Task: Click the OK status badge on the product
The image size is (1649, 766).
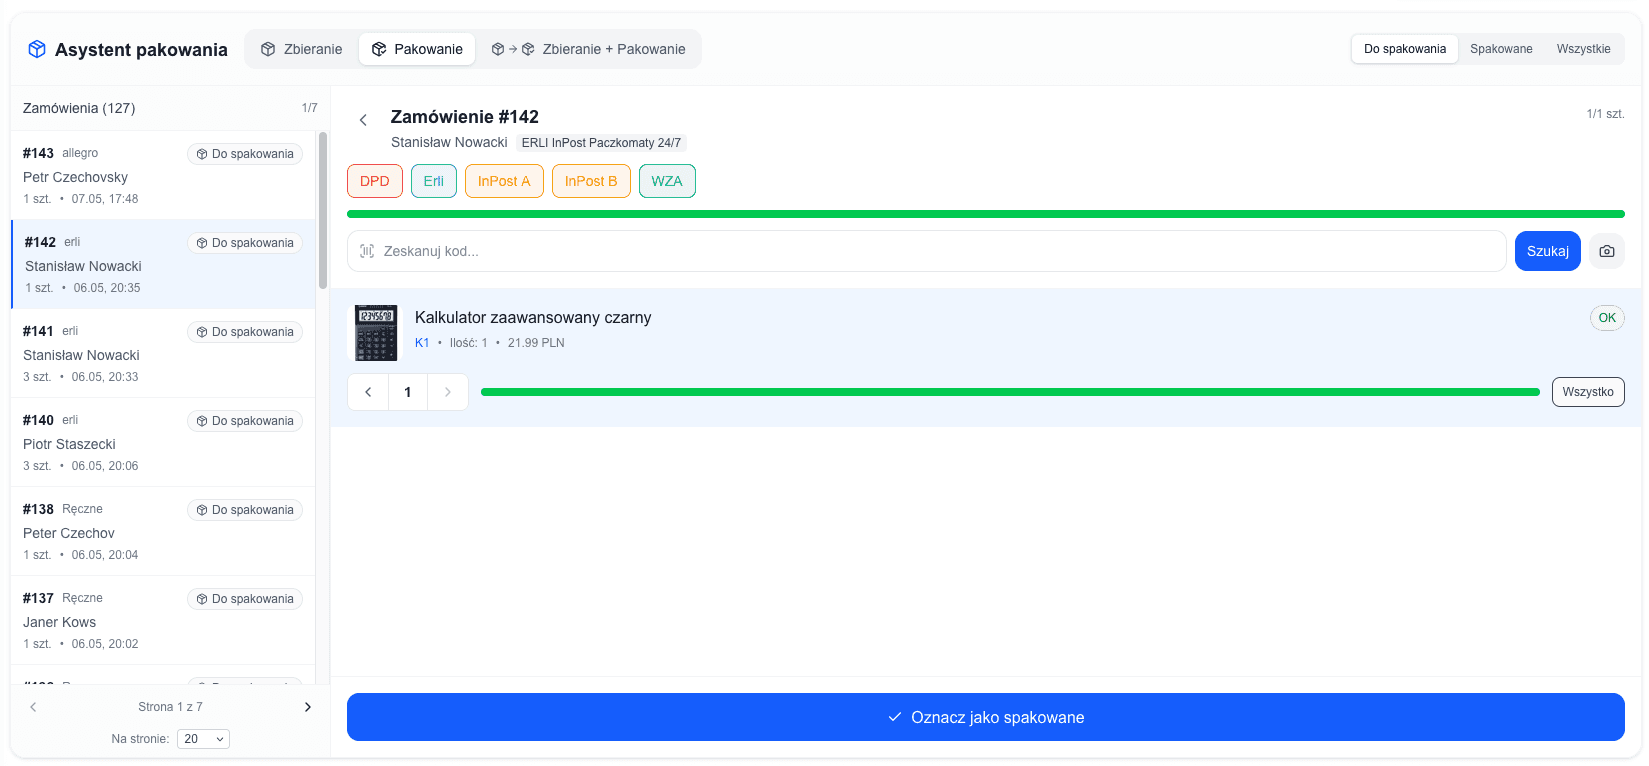Action: pos(1607,318)
